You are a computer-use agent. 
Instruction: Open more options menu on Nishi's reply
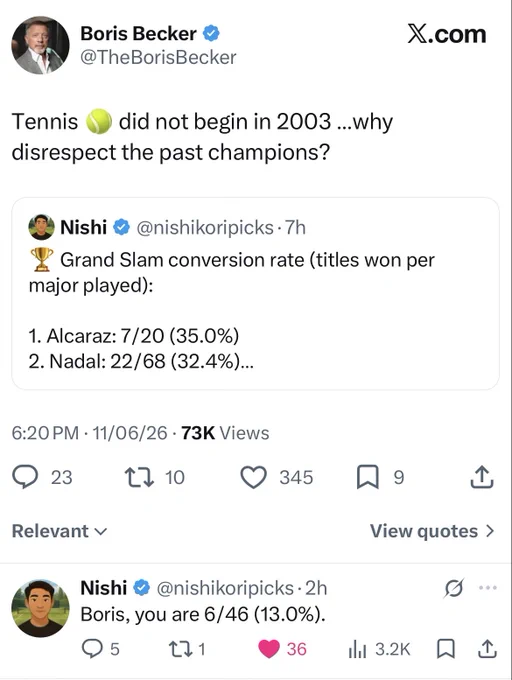coord(488,588)
